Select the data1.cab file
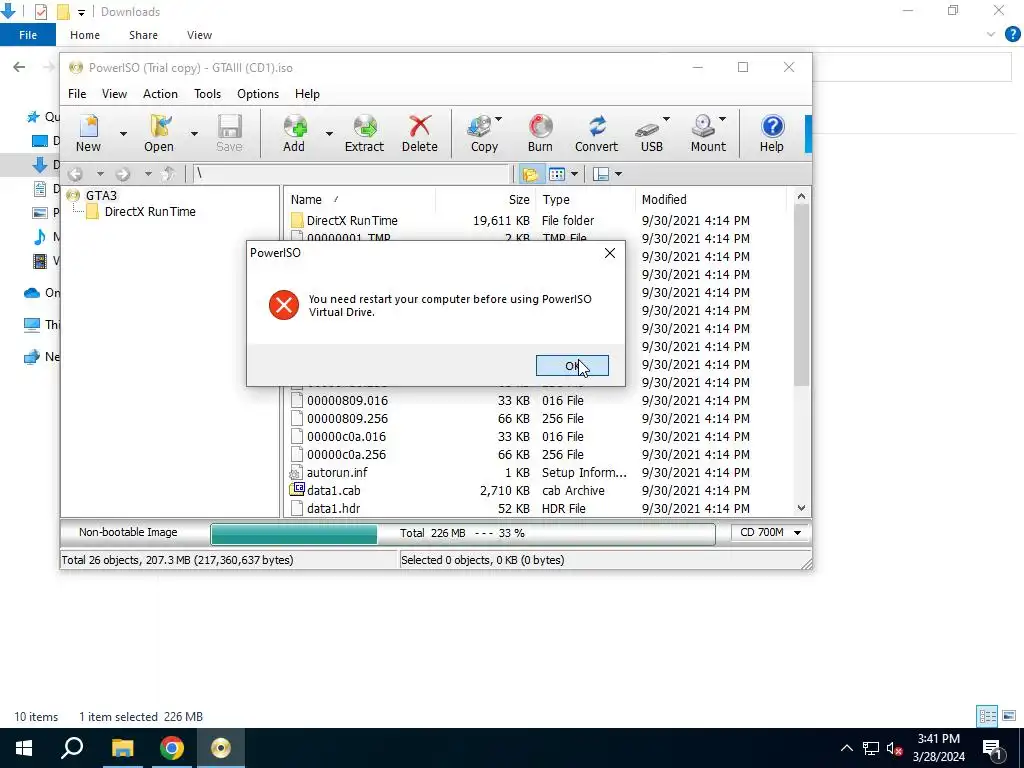Image resolution: width=1024 pixels, height=768 pixels. tap(520, 490)
